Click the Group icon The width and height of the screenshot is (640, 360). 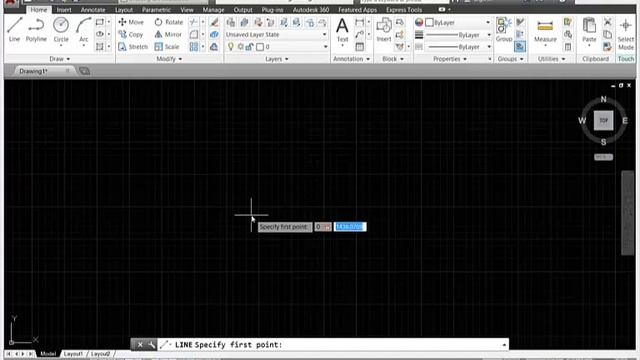pos(504,29)
